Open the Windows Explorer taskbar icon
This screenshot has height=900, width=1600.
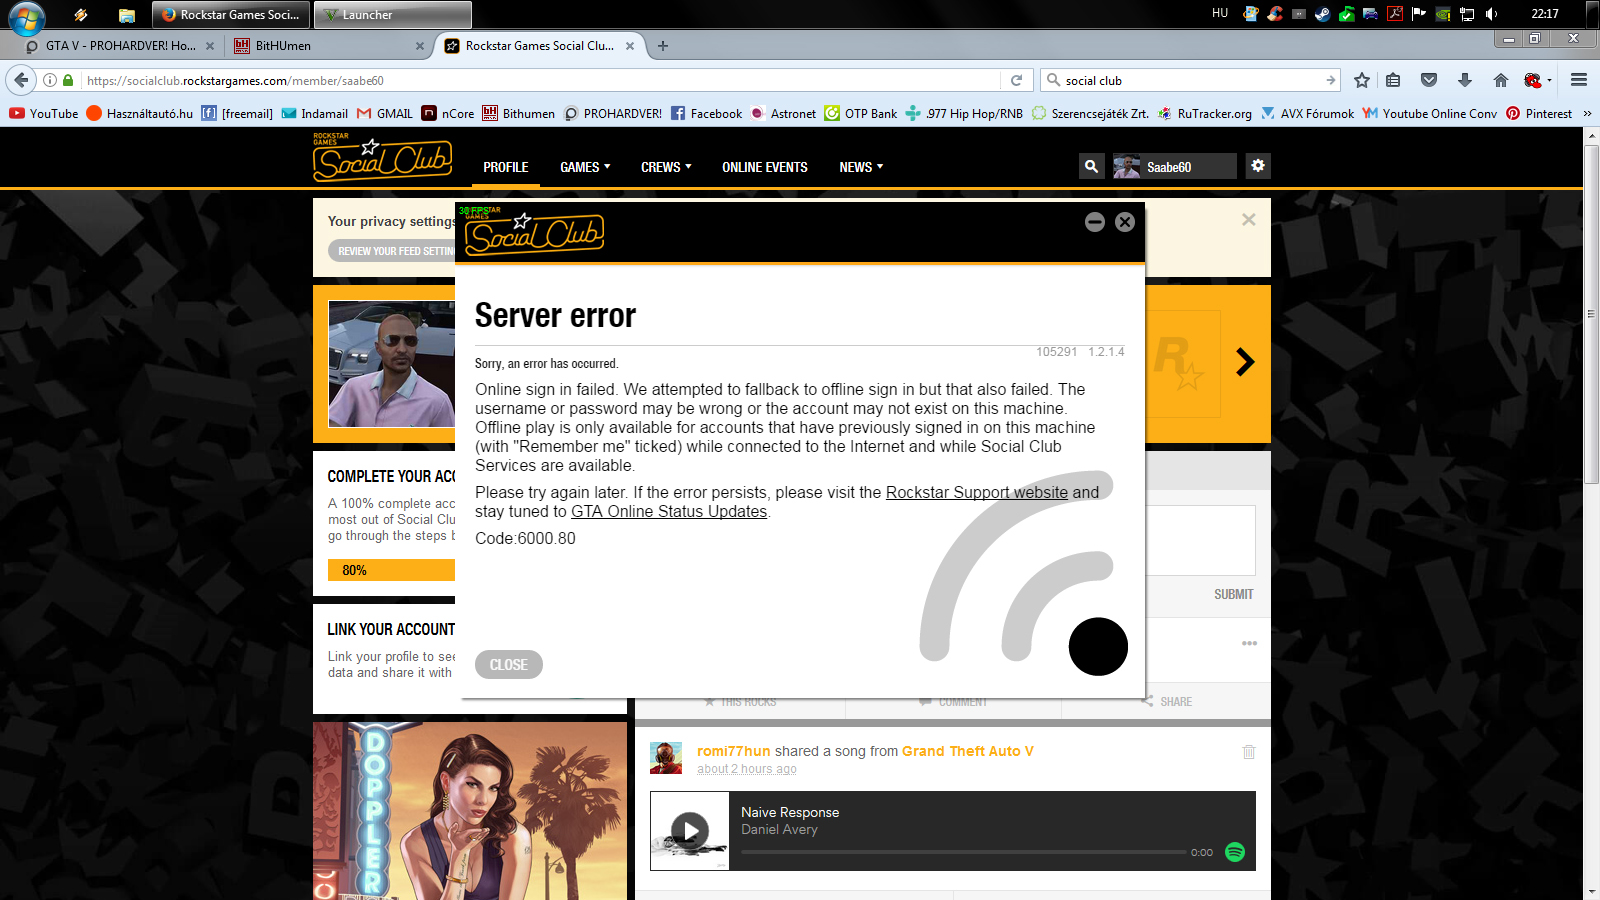pos(126,15)
